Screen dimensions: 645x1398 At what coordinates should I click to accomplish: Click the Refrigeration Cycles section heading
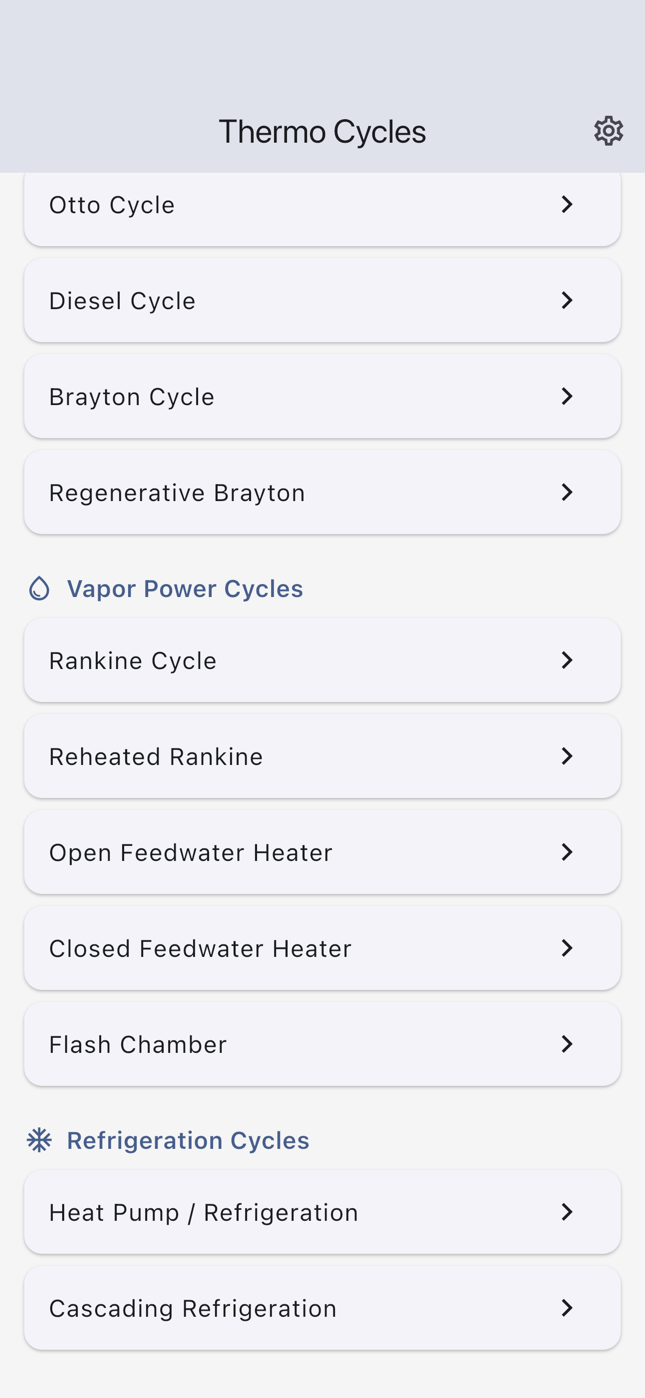(x=188, y=1140)
